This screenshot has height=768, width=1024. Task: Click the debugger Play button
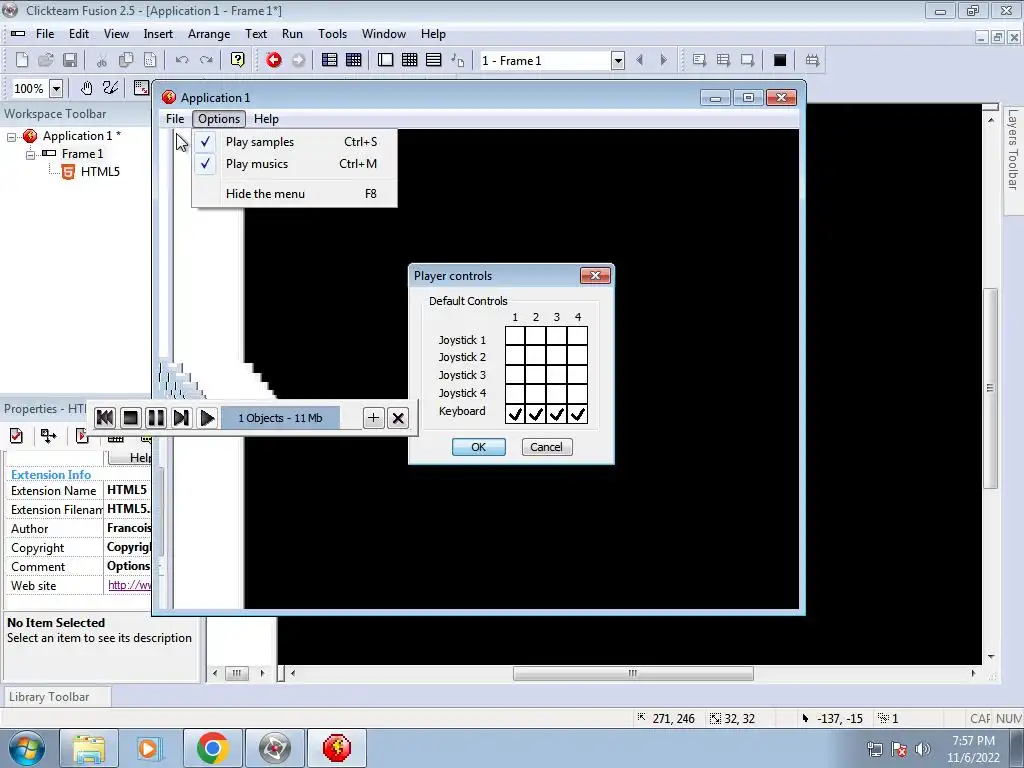207,418
